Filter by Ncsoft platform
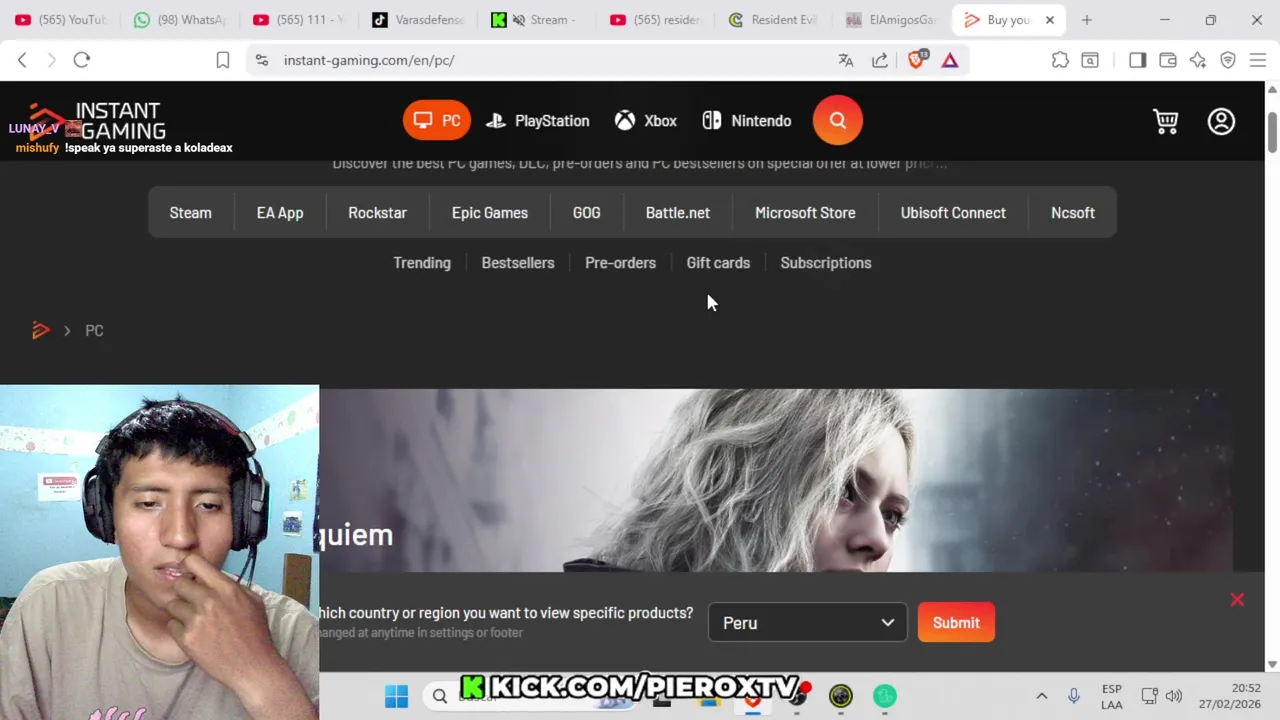Image resolution: width=1280 pixels, height=720 pixels. 1073,213
